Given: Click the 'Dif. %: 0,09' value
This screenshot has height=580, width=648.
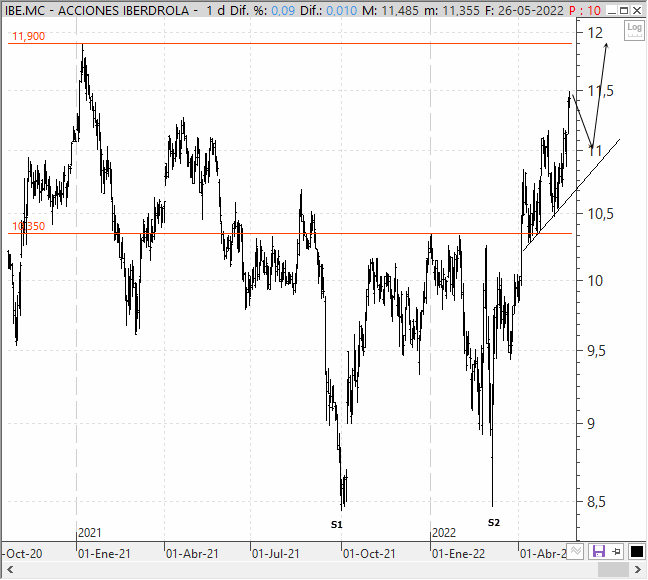Looking at the screenshot, I should 262,10.
